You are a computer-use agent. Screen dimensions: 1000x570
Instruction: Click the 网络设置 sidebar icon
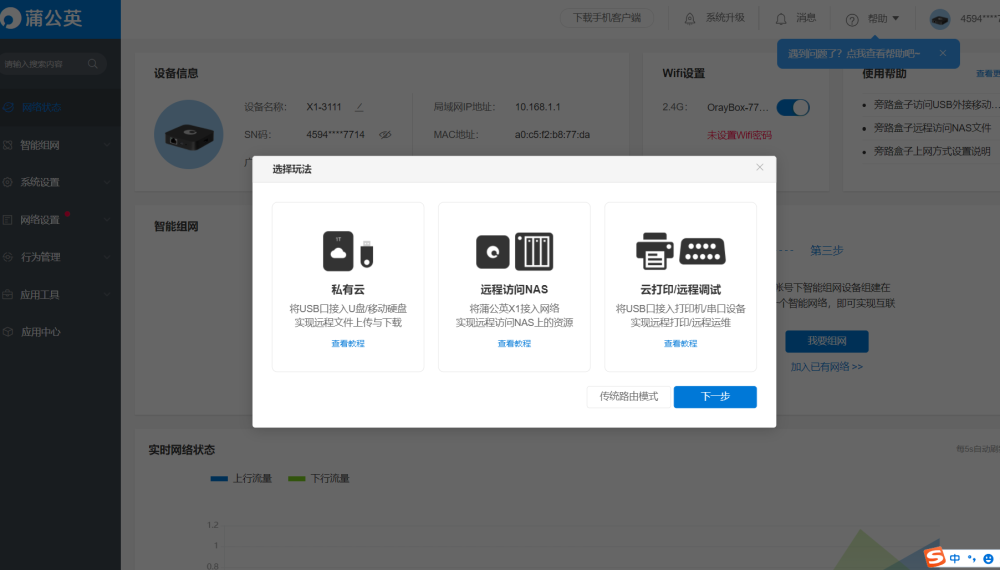click(x=8, y=220)
